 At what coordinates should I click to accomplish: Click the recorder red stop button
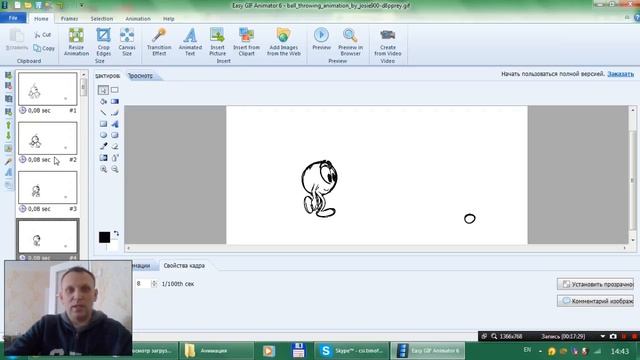pyautogui.click(x=635, y=336)
